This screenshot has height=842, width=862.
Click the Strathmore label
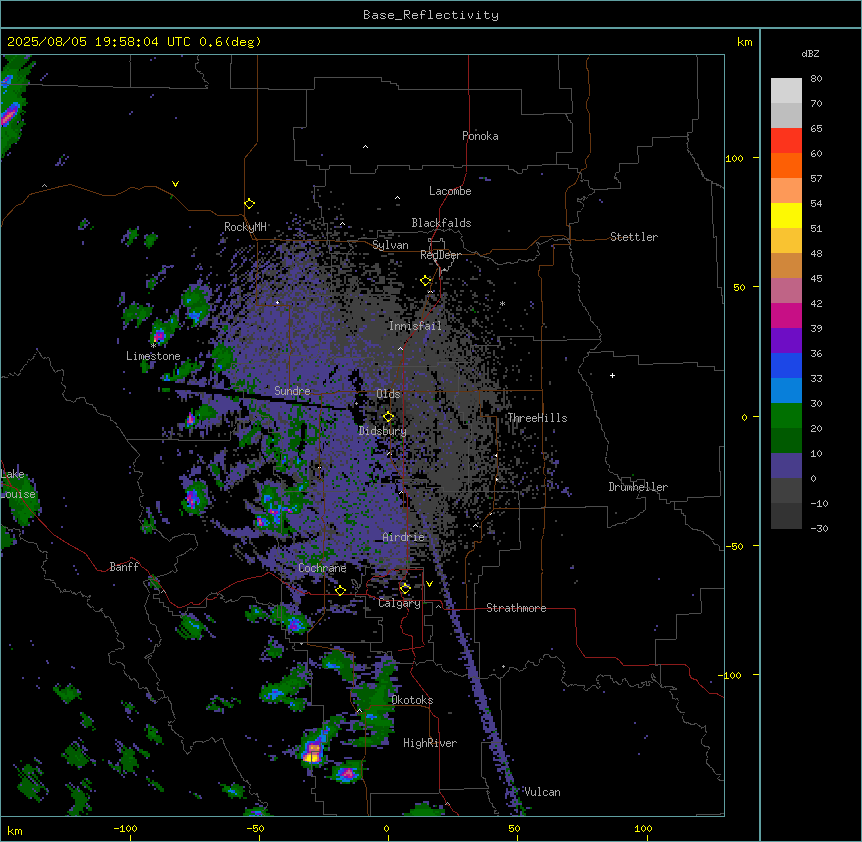pyautogui.click(x=516, y=608)
